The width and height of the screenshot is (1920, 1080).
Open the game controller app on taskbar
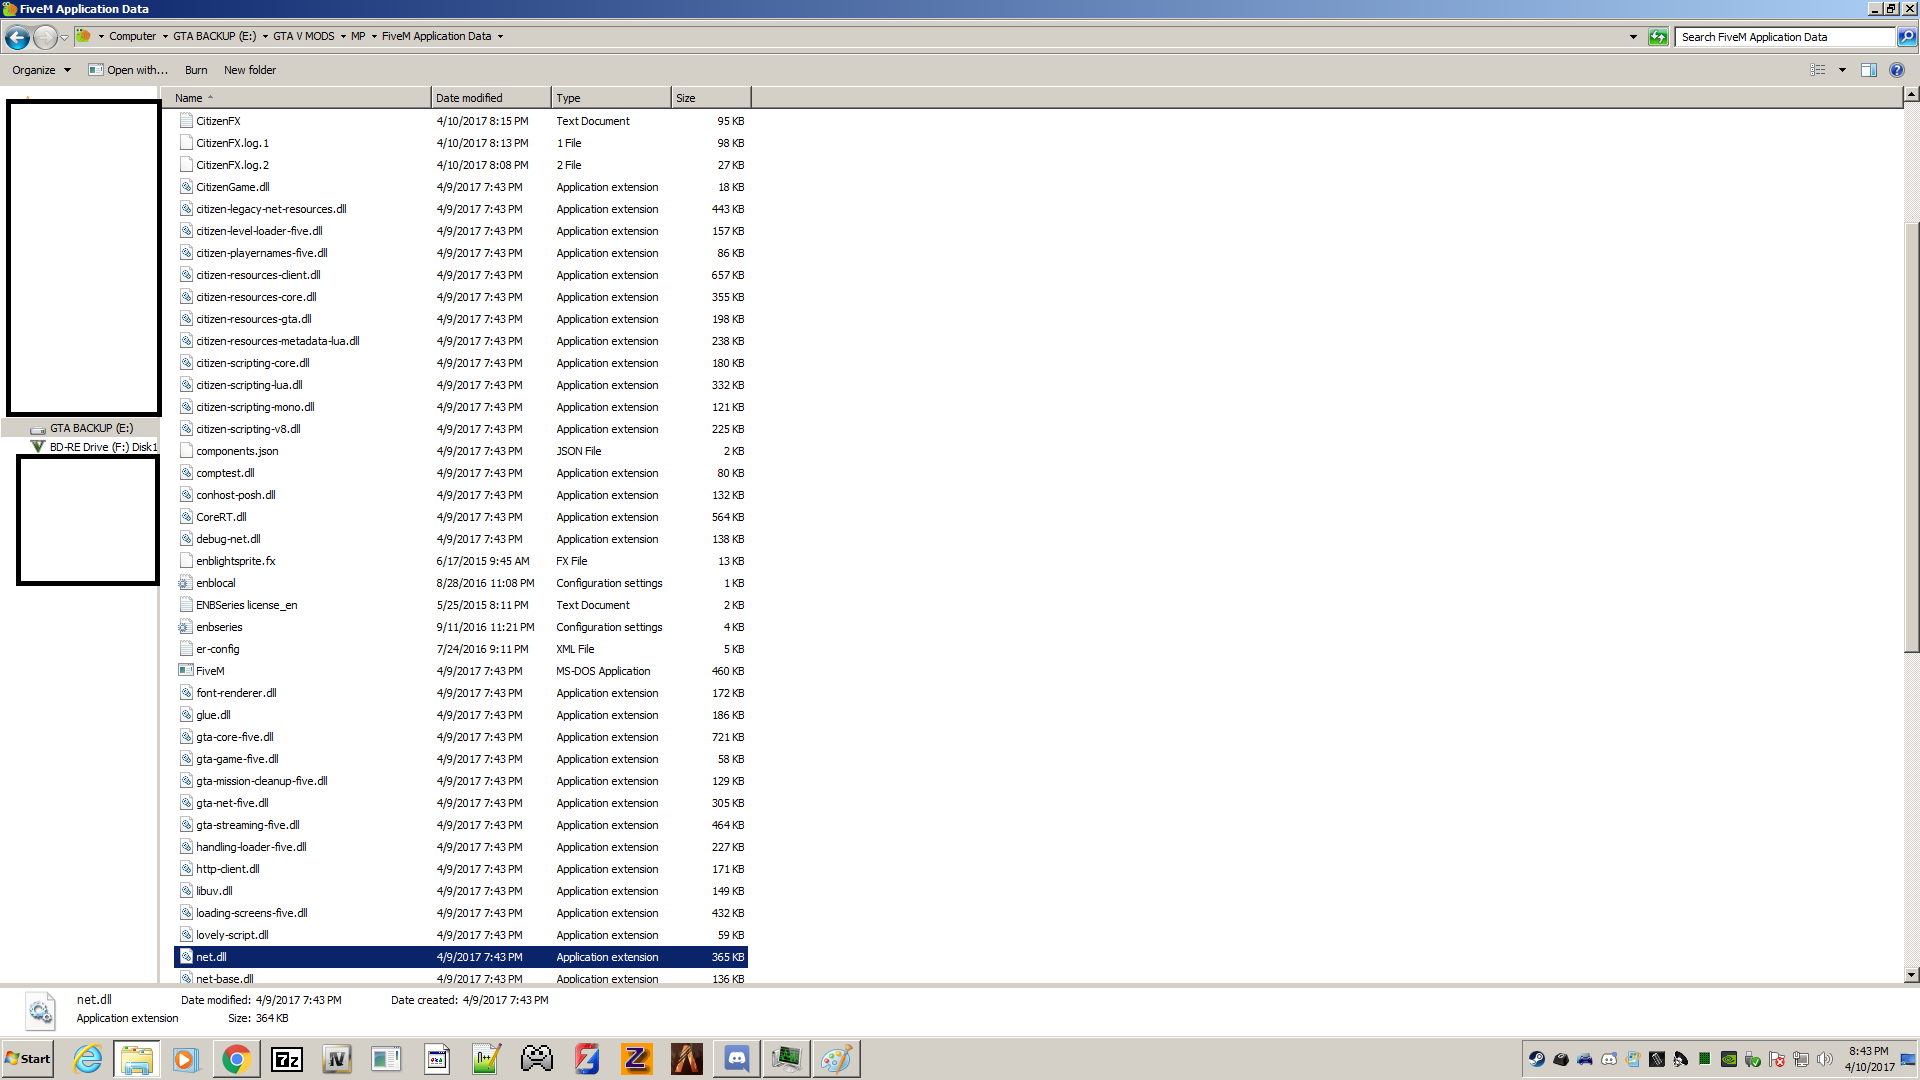point(537,1059)
